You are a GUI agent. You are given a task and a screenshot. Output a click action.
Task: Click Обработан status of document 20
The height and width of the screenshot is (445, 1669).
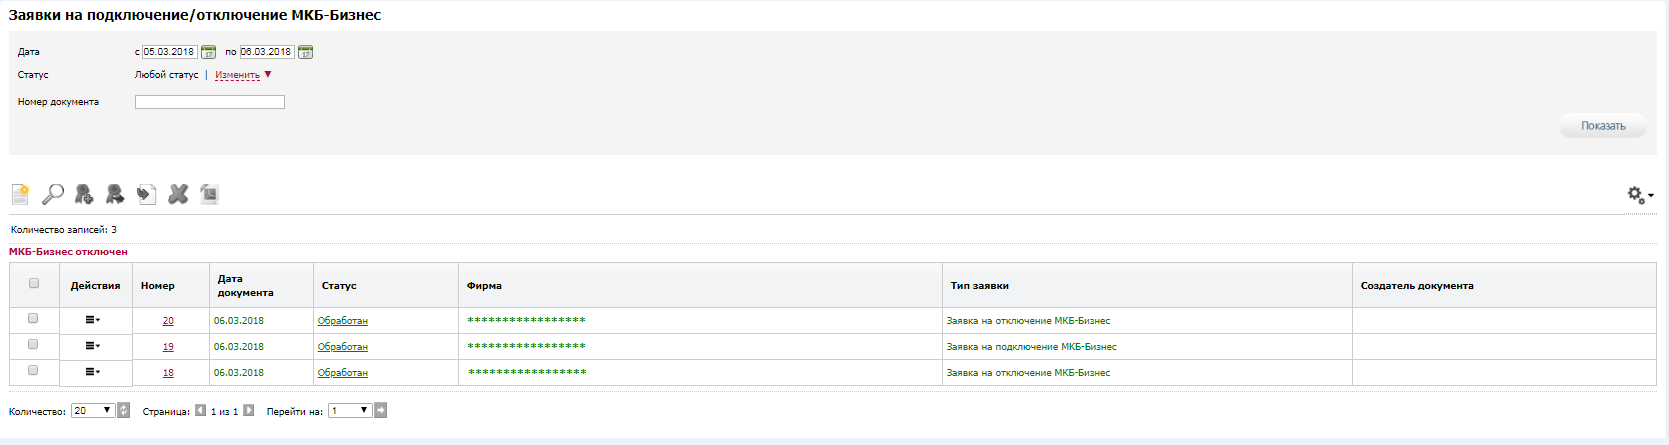click(x=343, y=321)
